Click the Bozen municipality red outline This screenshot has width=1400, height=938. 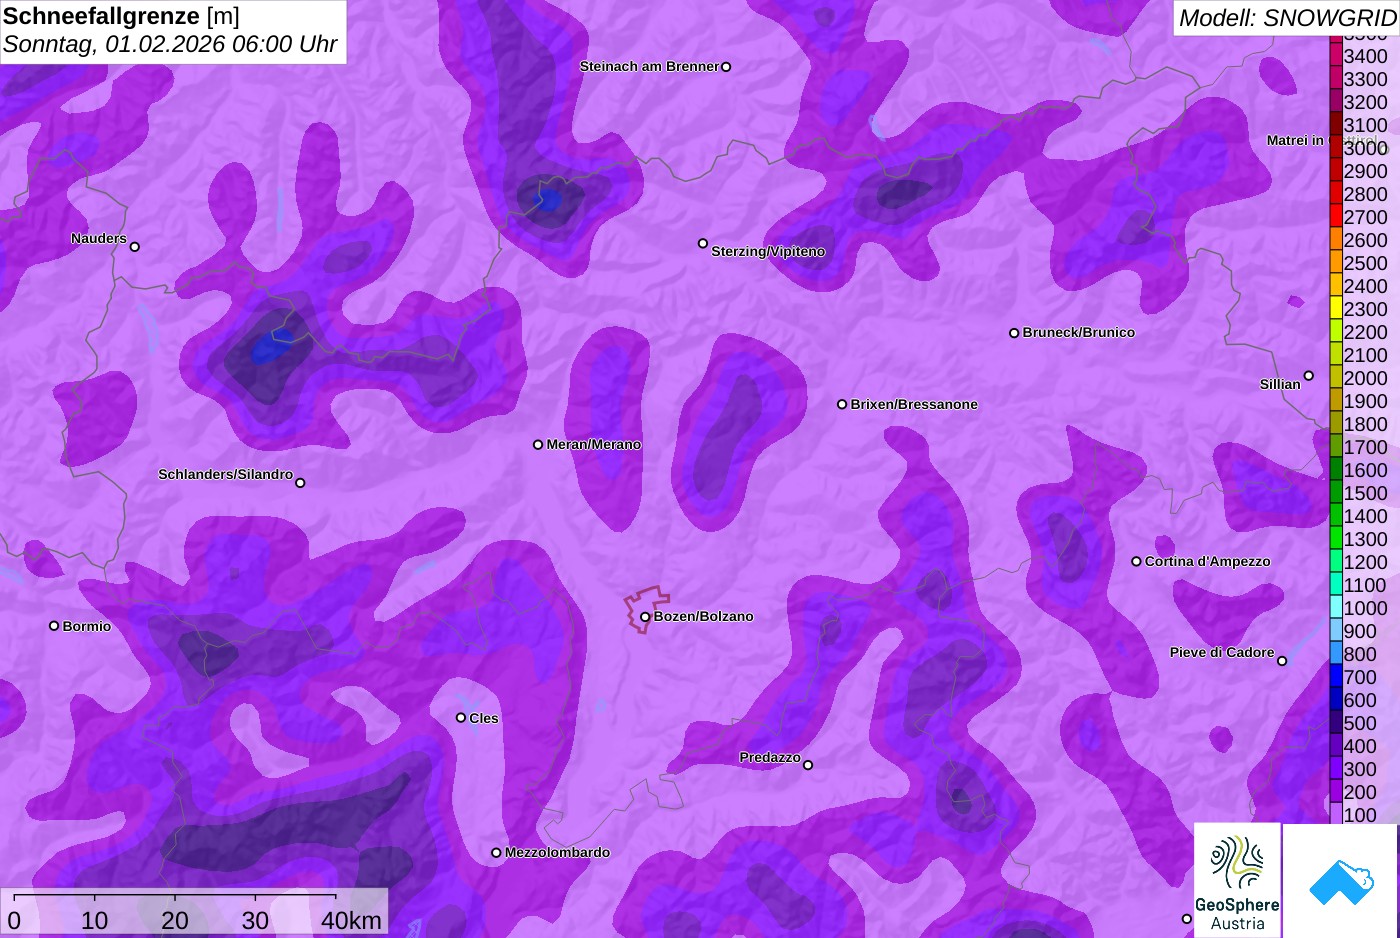pos(646,610)
